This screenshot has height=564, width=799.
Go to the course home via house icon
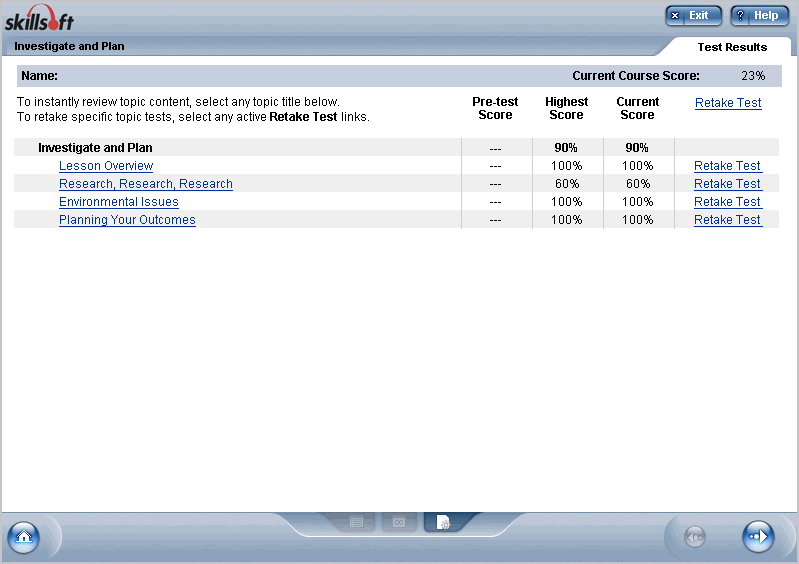click(23, 537)
